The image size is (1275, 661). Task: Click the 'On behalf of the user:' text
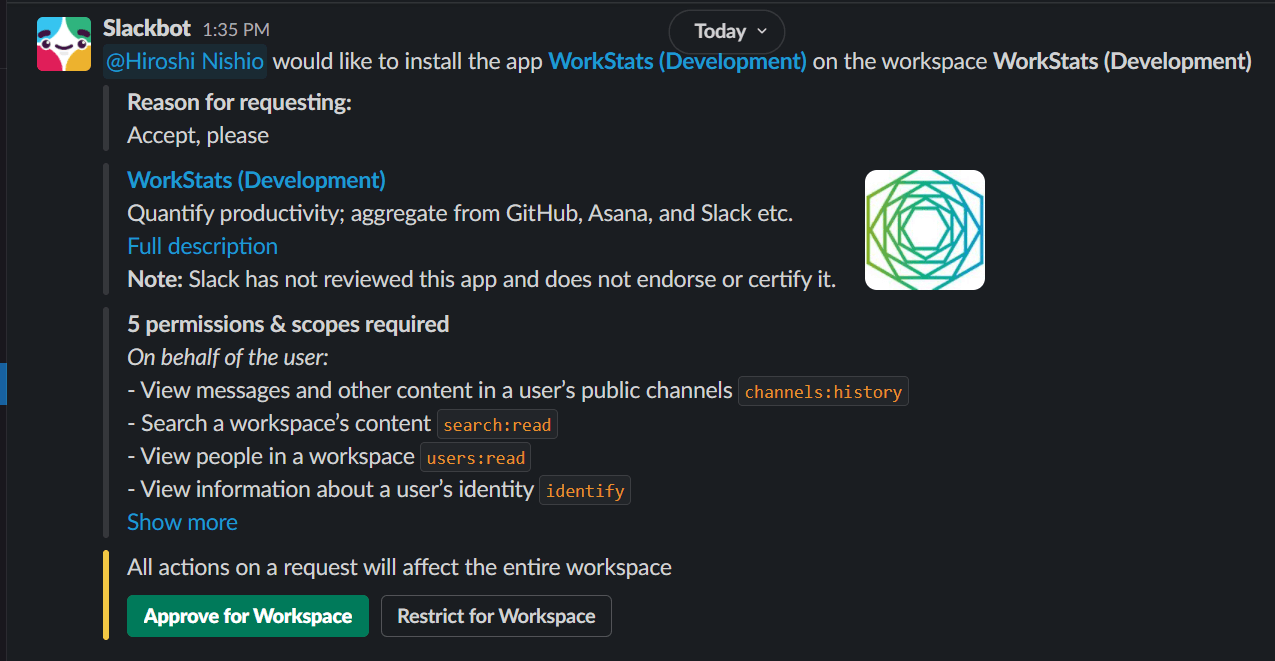pyautogui.click(x=228, y=357)
